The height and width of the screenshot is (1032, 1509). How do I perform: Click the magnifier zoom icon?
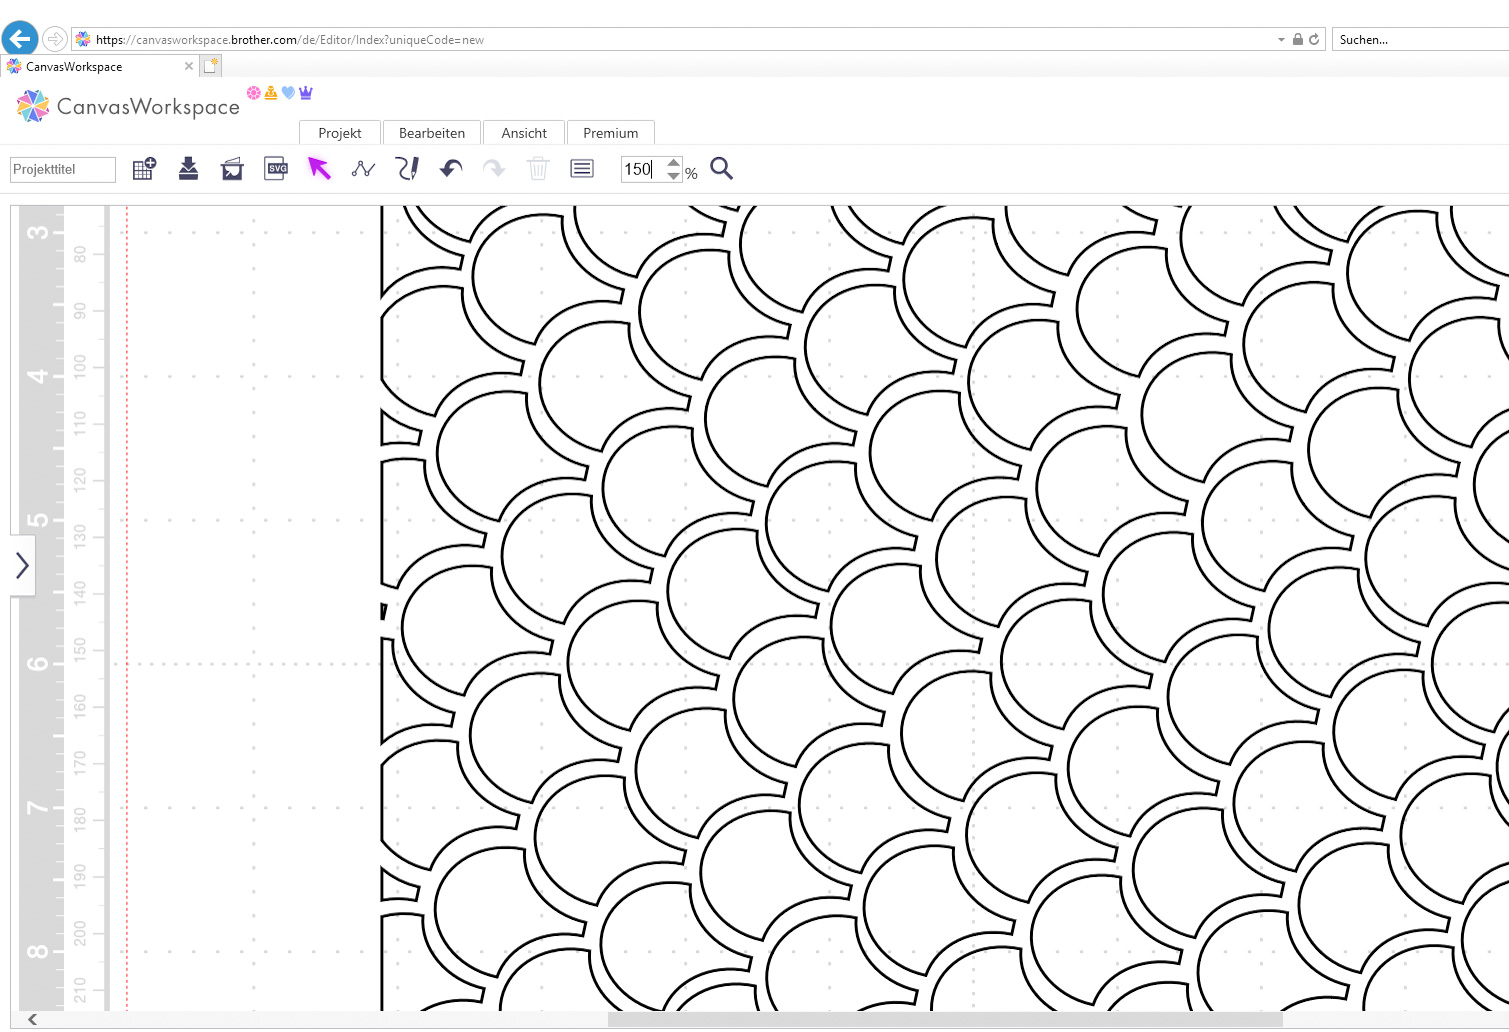click(x=721, y=169)
